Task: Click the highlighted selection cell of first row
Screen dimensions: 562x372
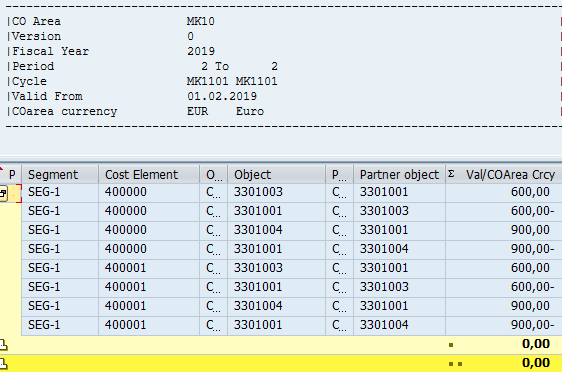Action: click(x=15, y=193)
